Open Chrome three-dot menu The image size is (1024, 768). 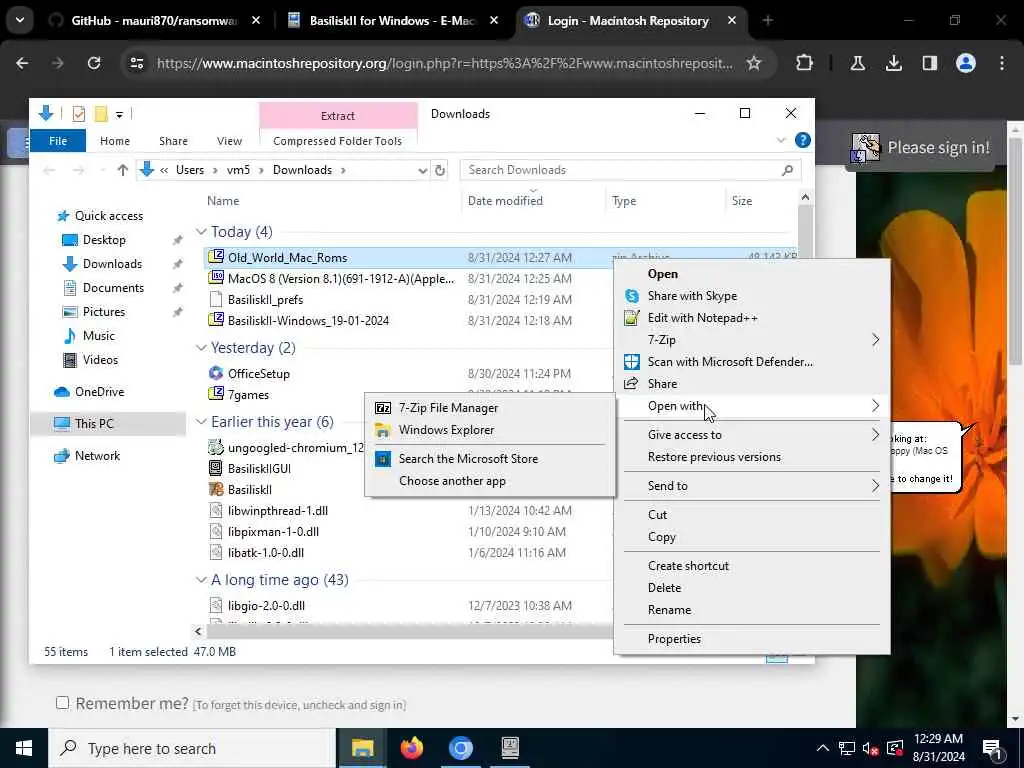coord(1002,63)
